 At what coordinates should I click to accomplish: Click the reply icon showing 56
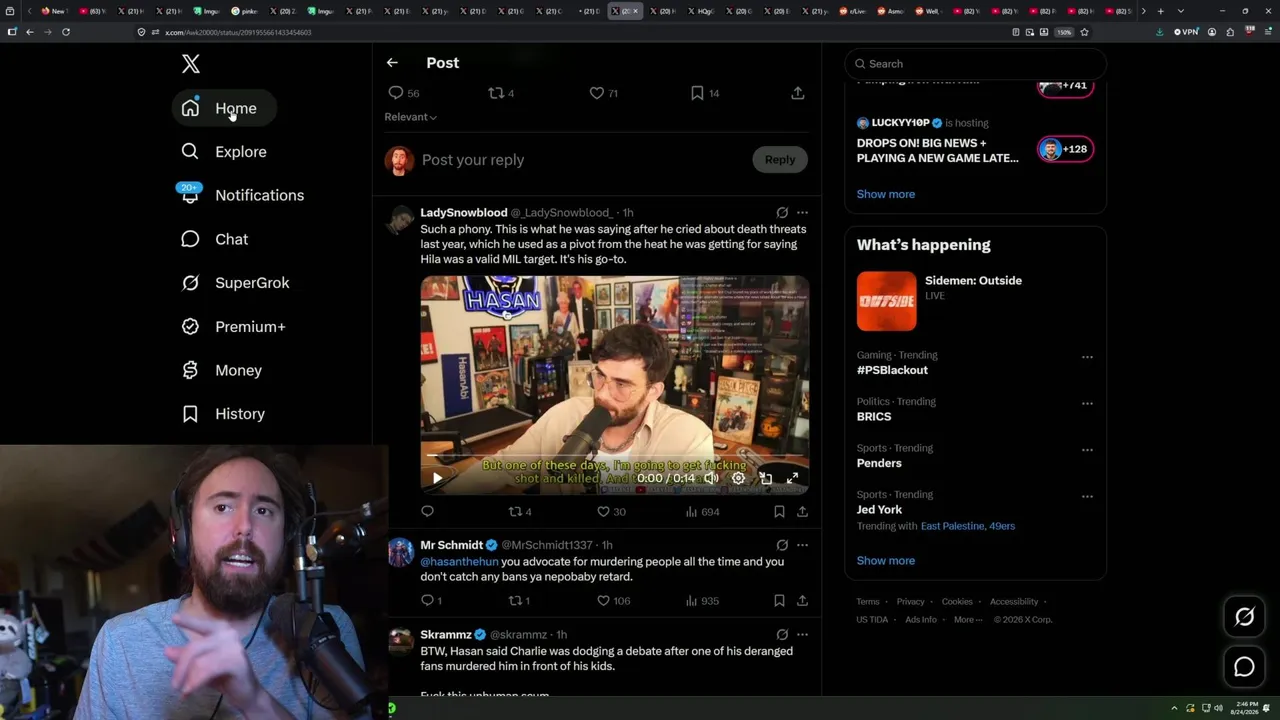point(404,93)
